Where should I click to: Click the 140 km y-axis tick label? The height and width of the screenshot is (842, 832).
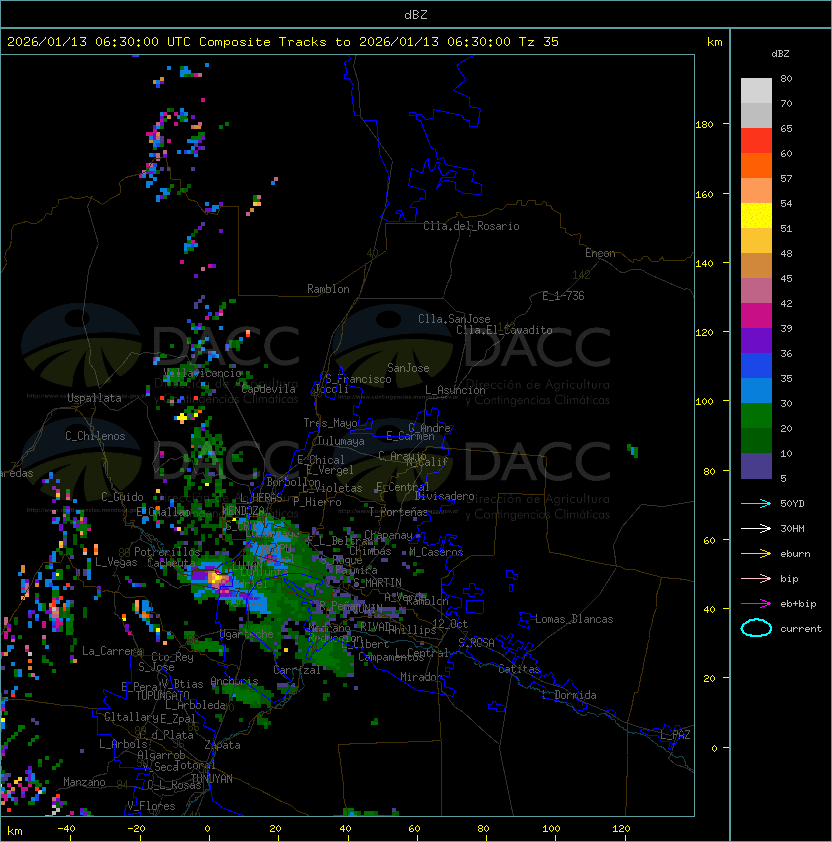(x=704, y=264)
